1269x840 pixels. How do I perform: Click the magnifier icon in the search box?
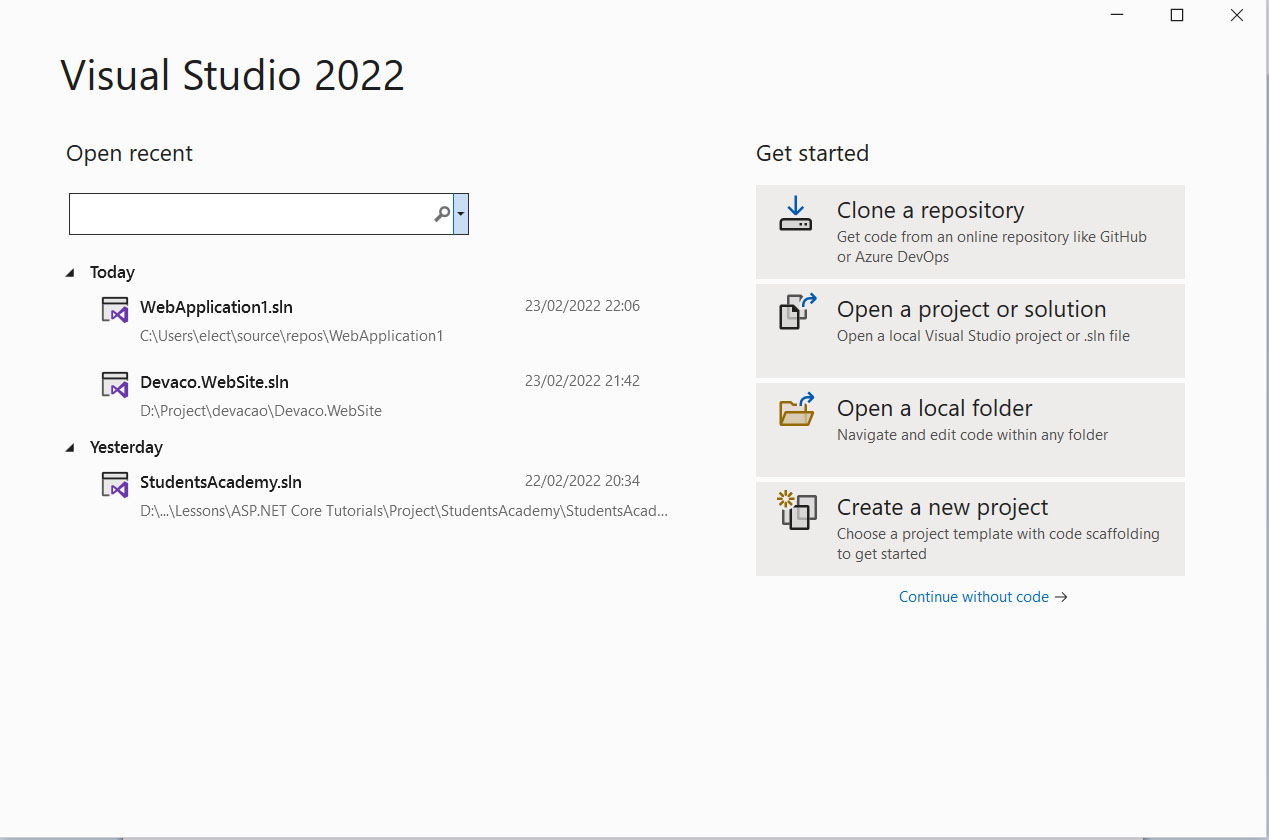tap(442, 214)
